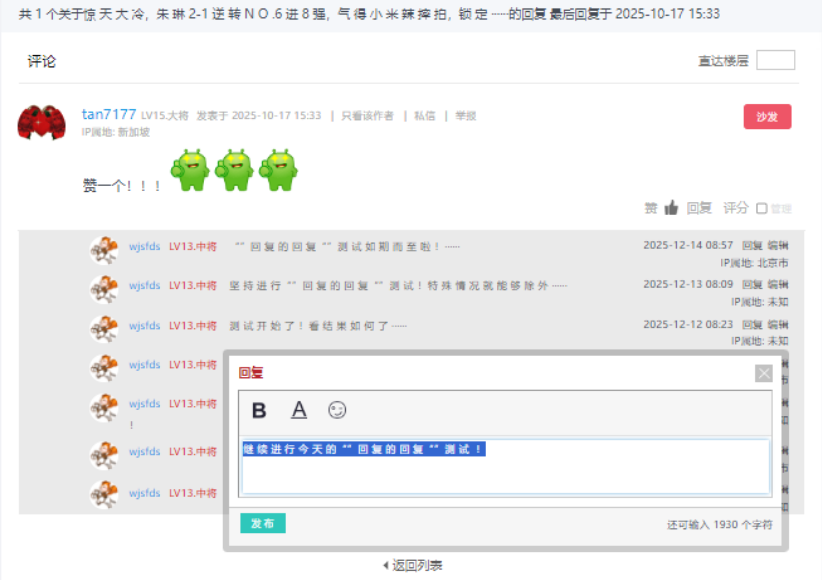Click 评分 to rate the post

(735, 208)
